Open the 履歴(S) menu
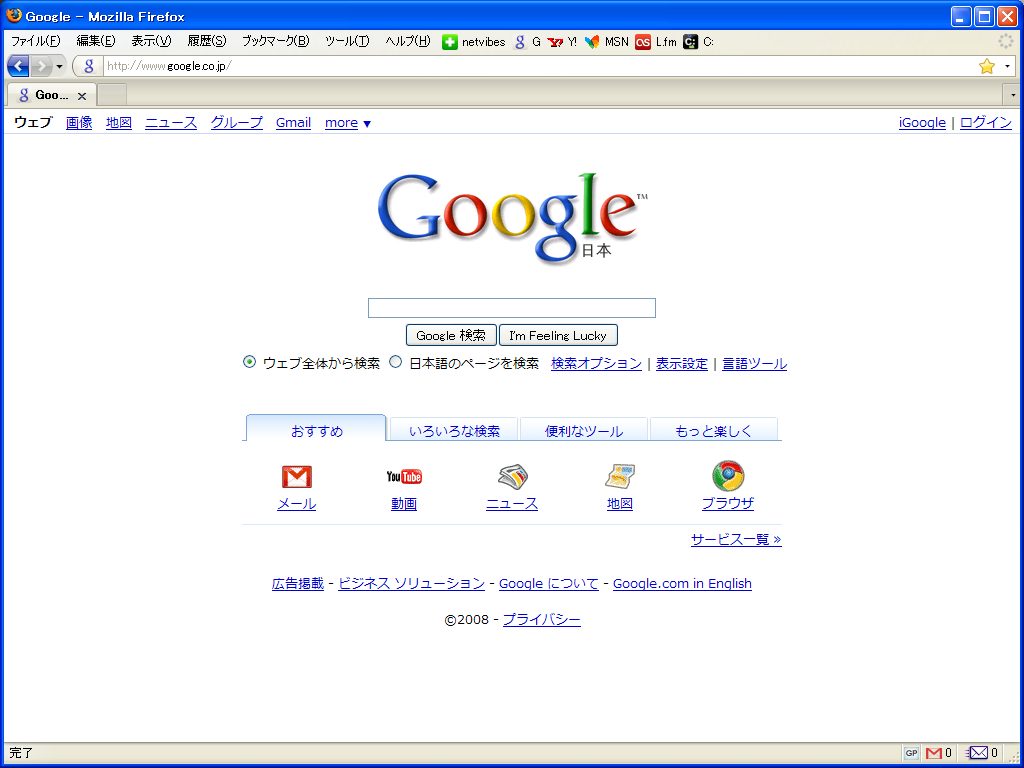Viewport: 1024px width, 768px height. click(206, 41)
